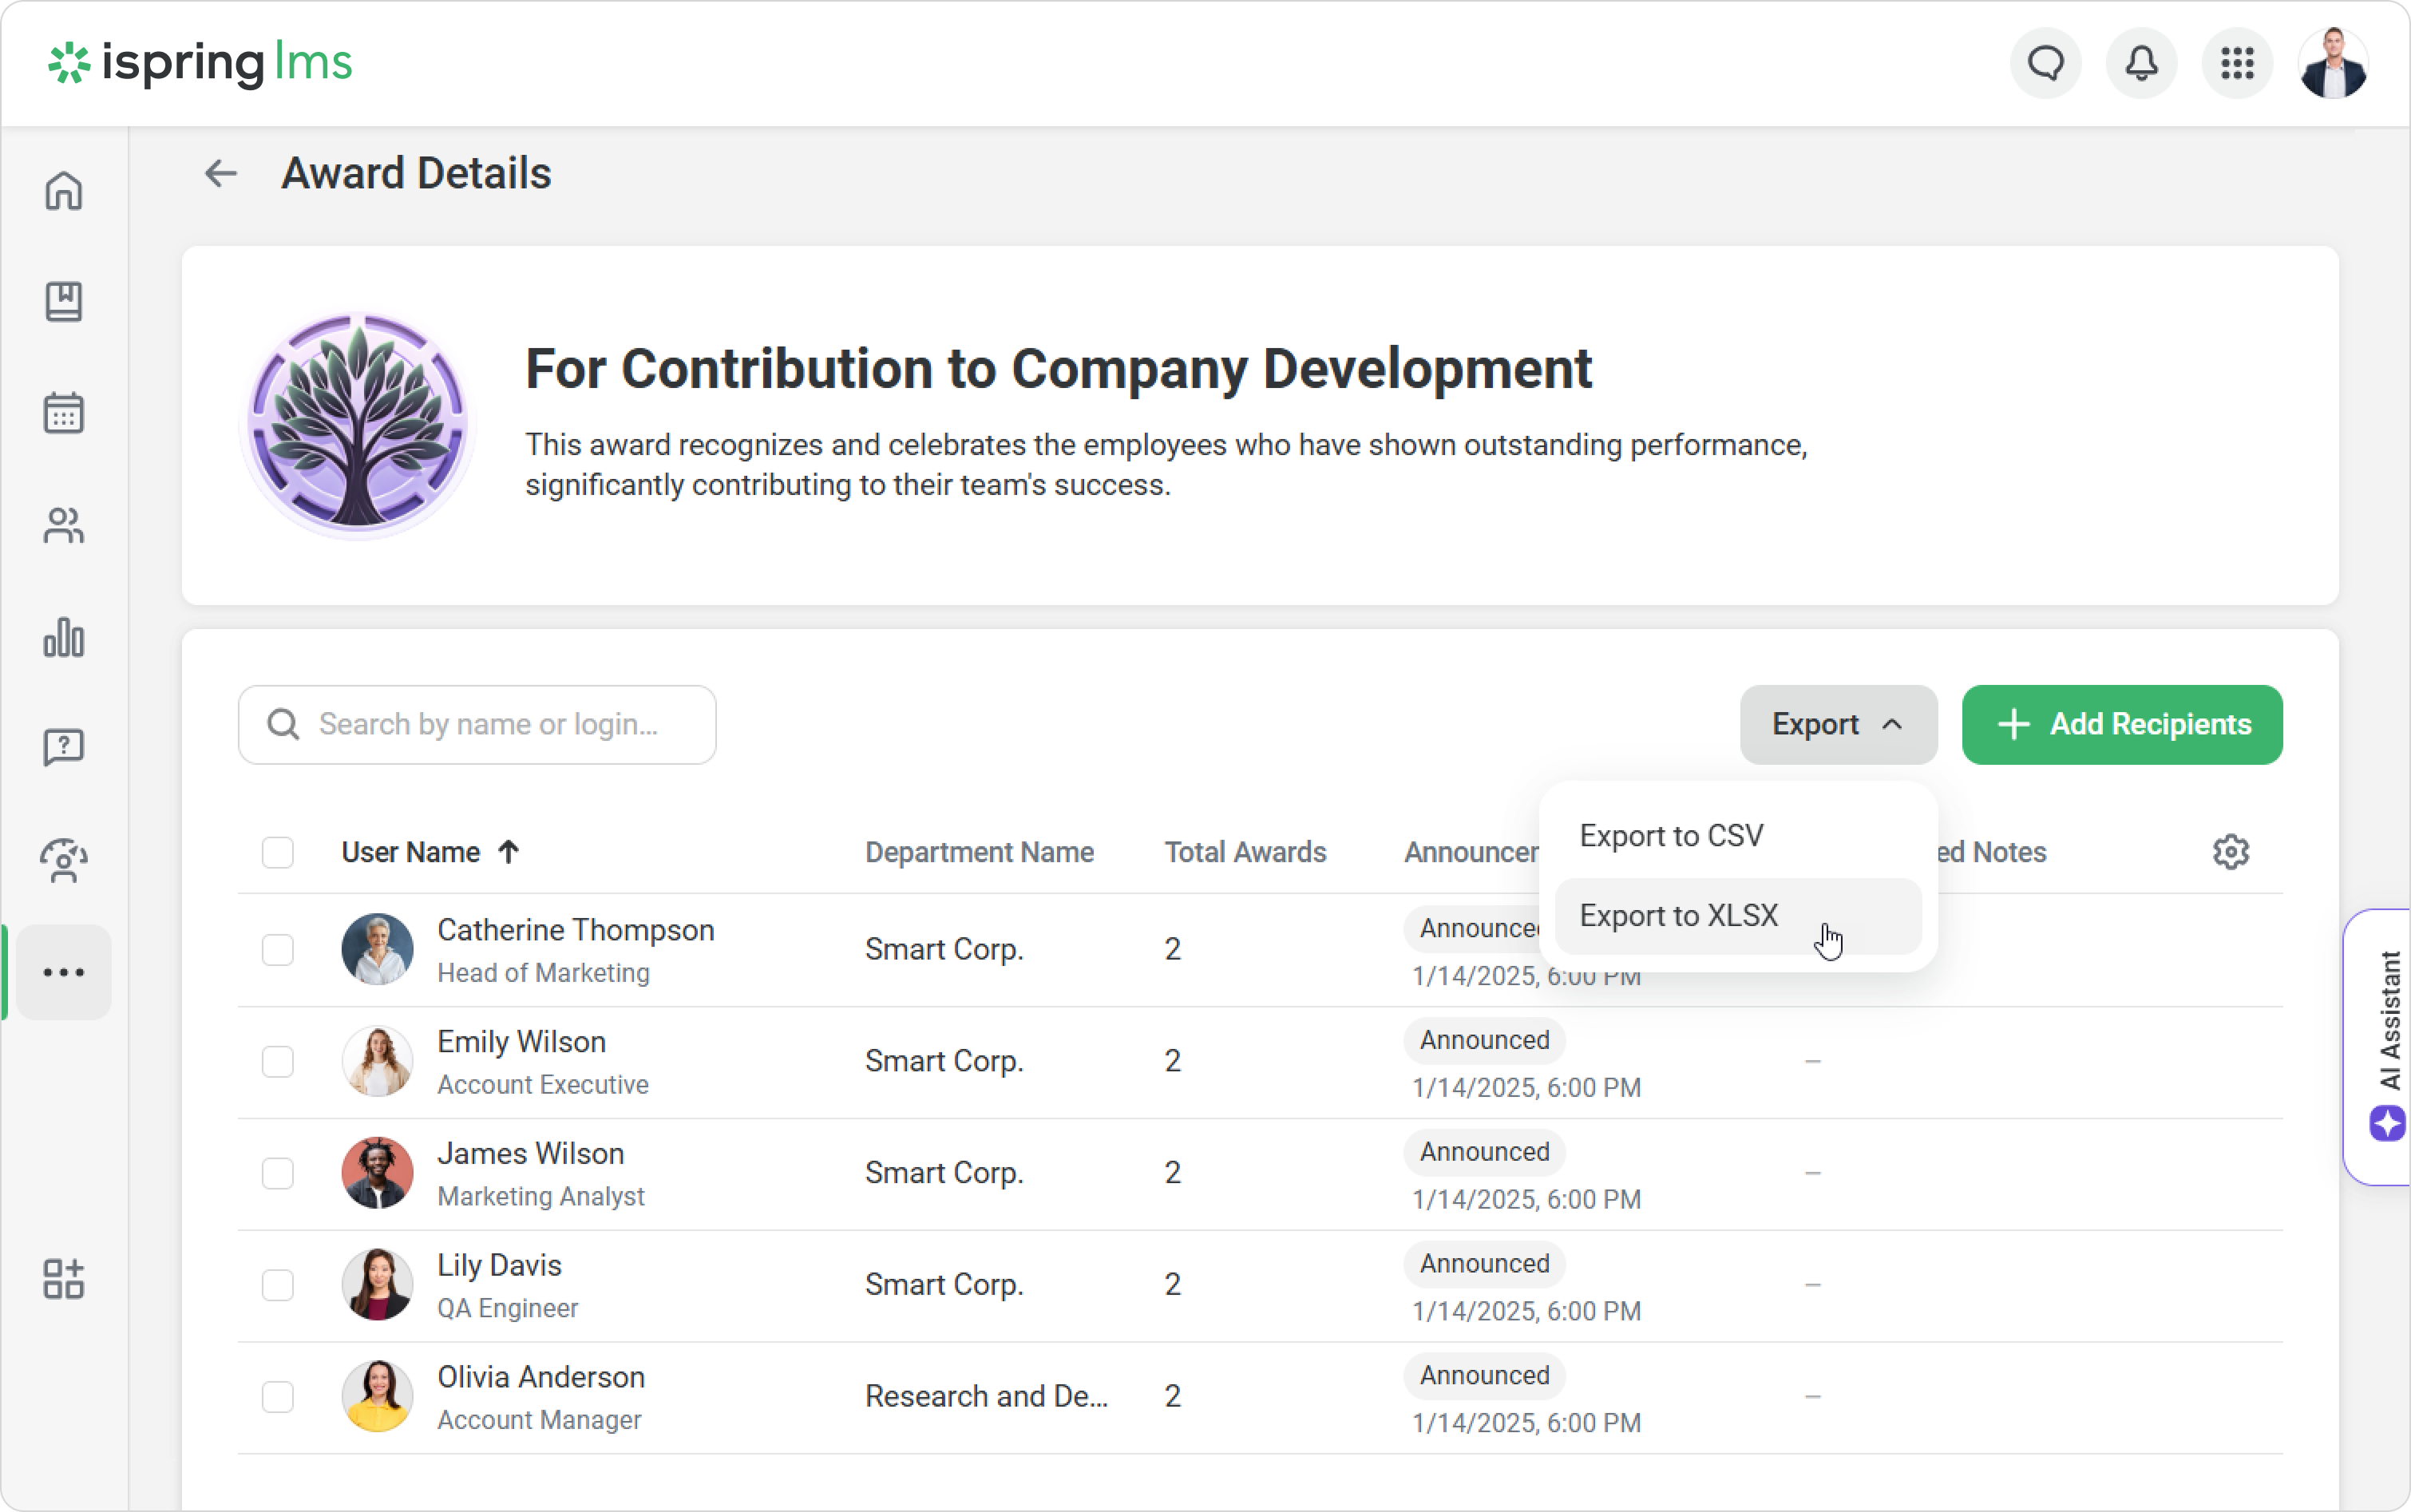The height and width of the screenshot is (1512, 2411).
Task: Select Emily Wilson's row checkbox
Action: click(x=277, y=1061)
